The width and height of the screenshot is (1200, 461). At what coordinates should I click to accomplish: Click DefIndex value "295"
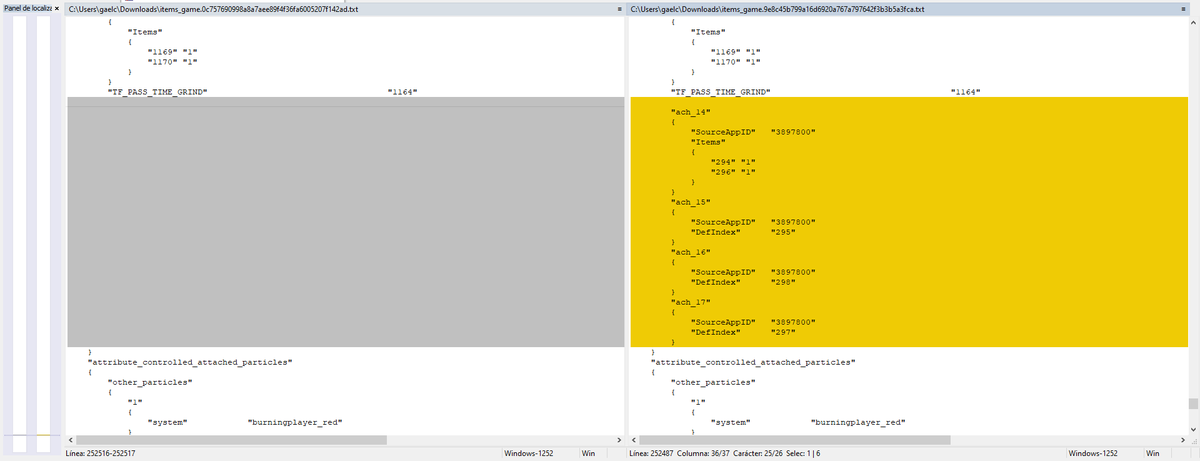pos(784,232)
